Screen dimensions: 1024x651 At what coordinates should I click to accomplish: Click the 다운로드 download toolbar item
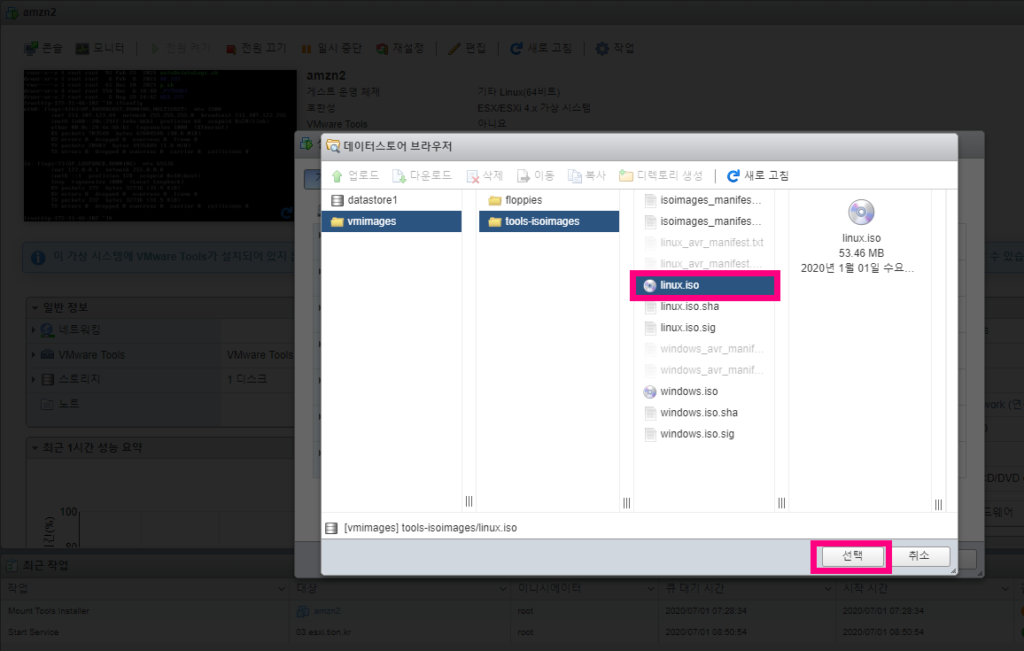[x=422, y=176]
